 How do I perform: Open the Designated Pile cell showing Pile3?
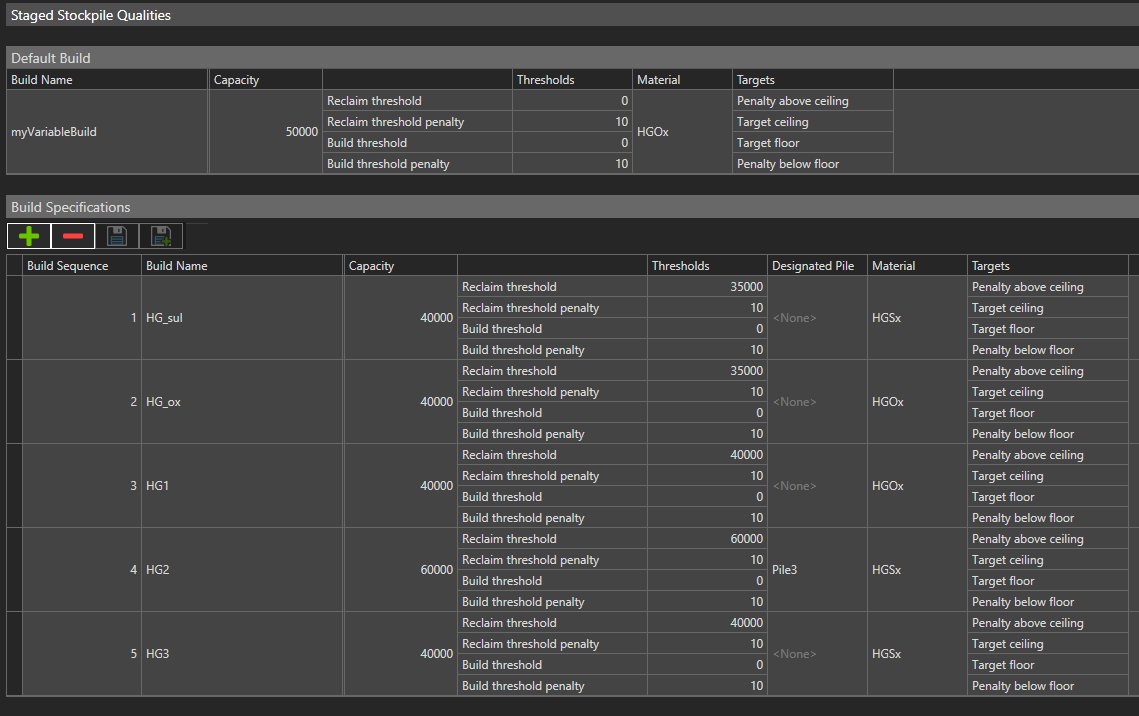point(816,570)
